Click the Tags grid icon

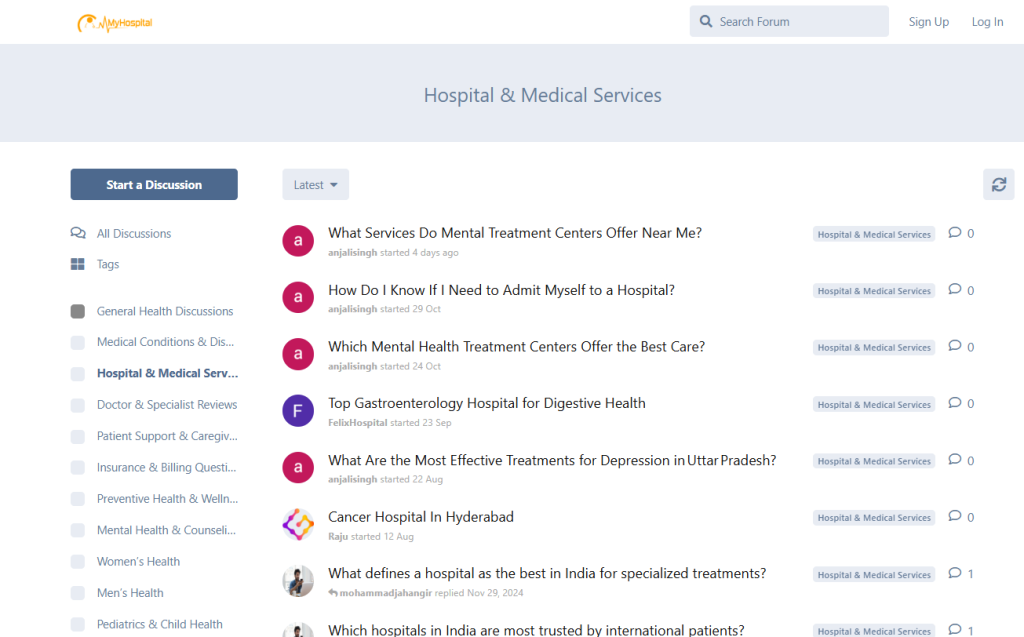coord(78,264)
